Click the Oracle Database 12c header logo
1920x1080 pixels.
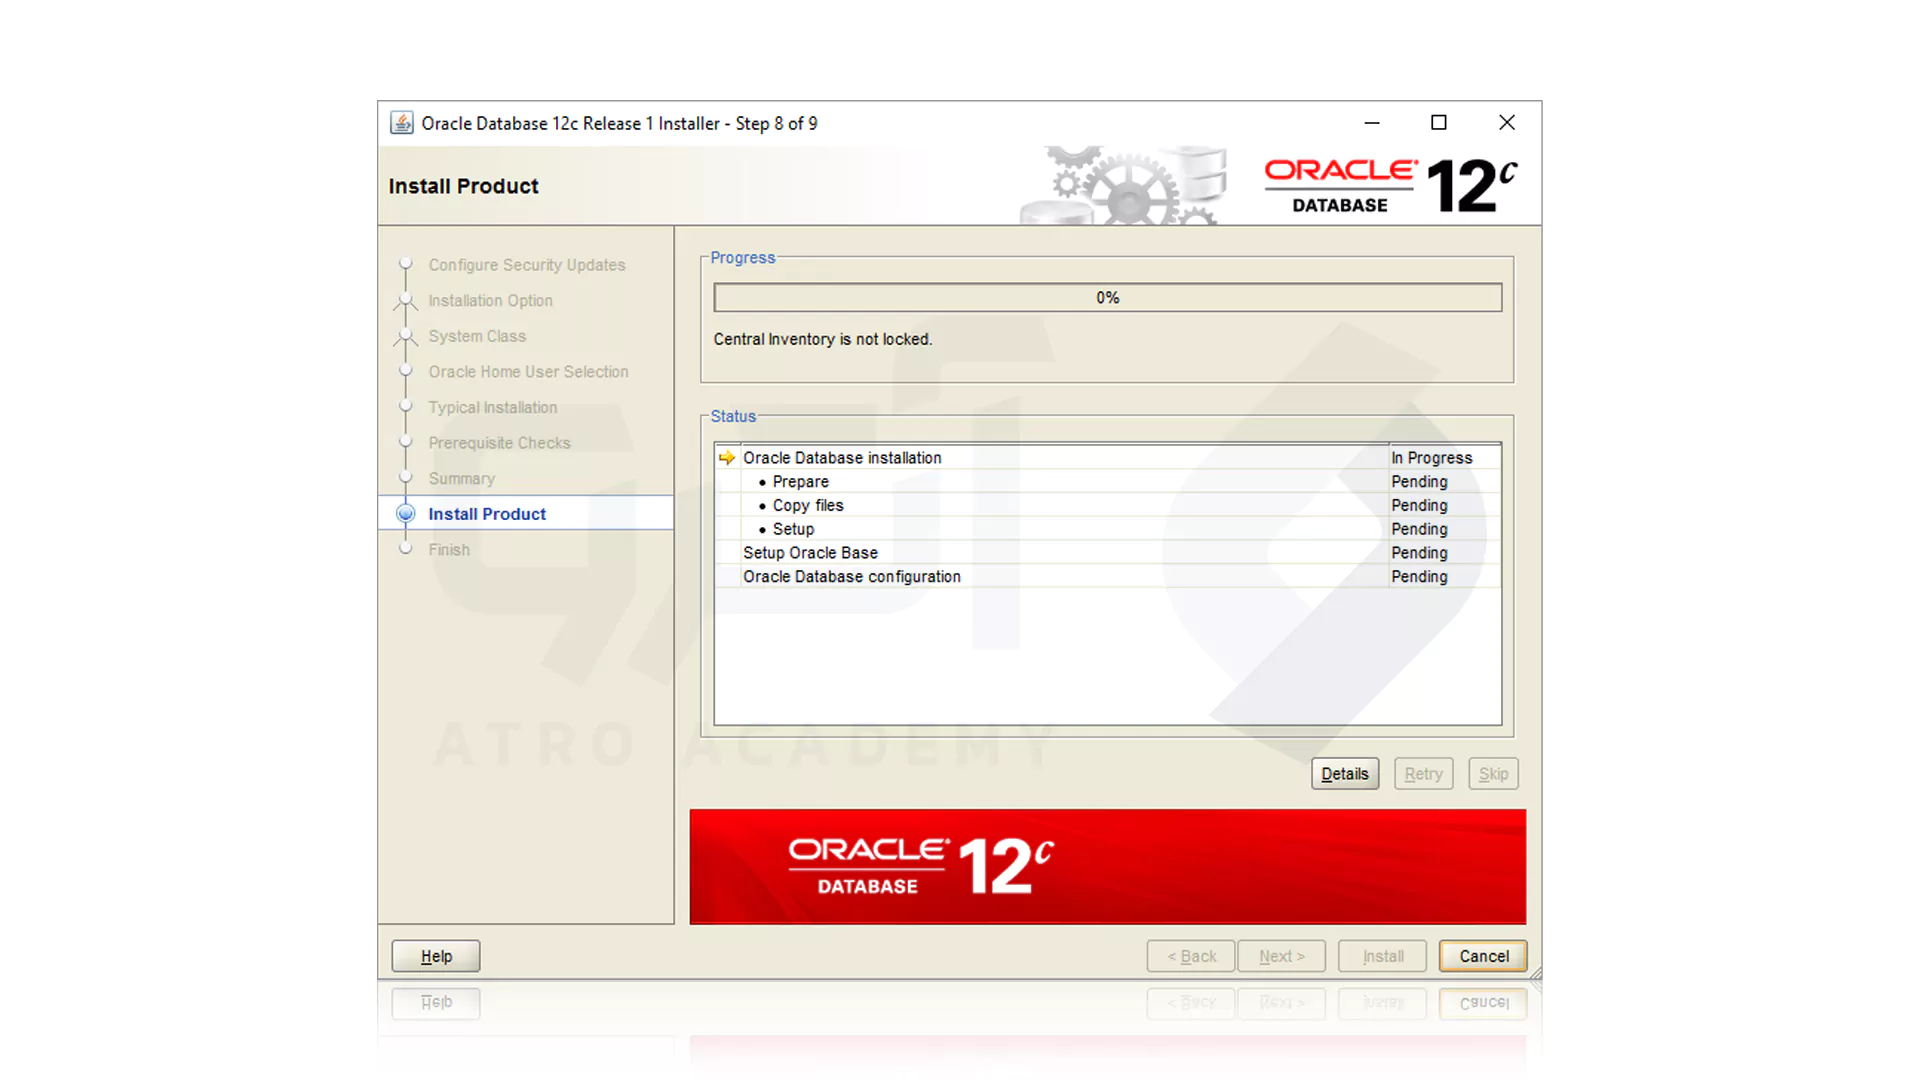1388,182
